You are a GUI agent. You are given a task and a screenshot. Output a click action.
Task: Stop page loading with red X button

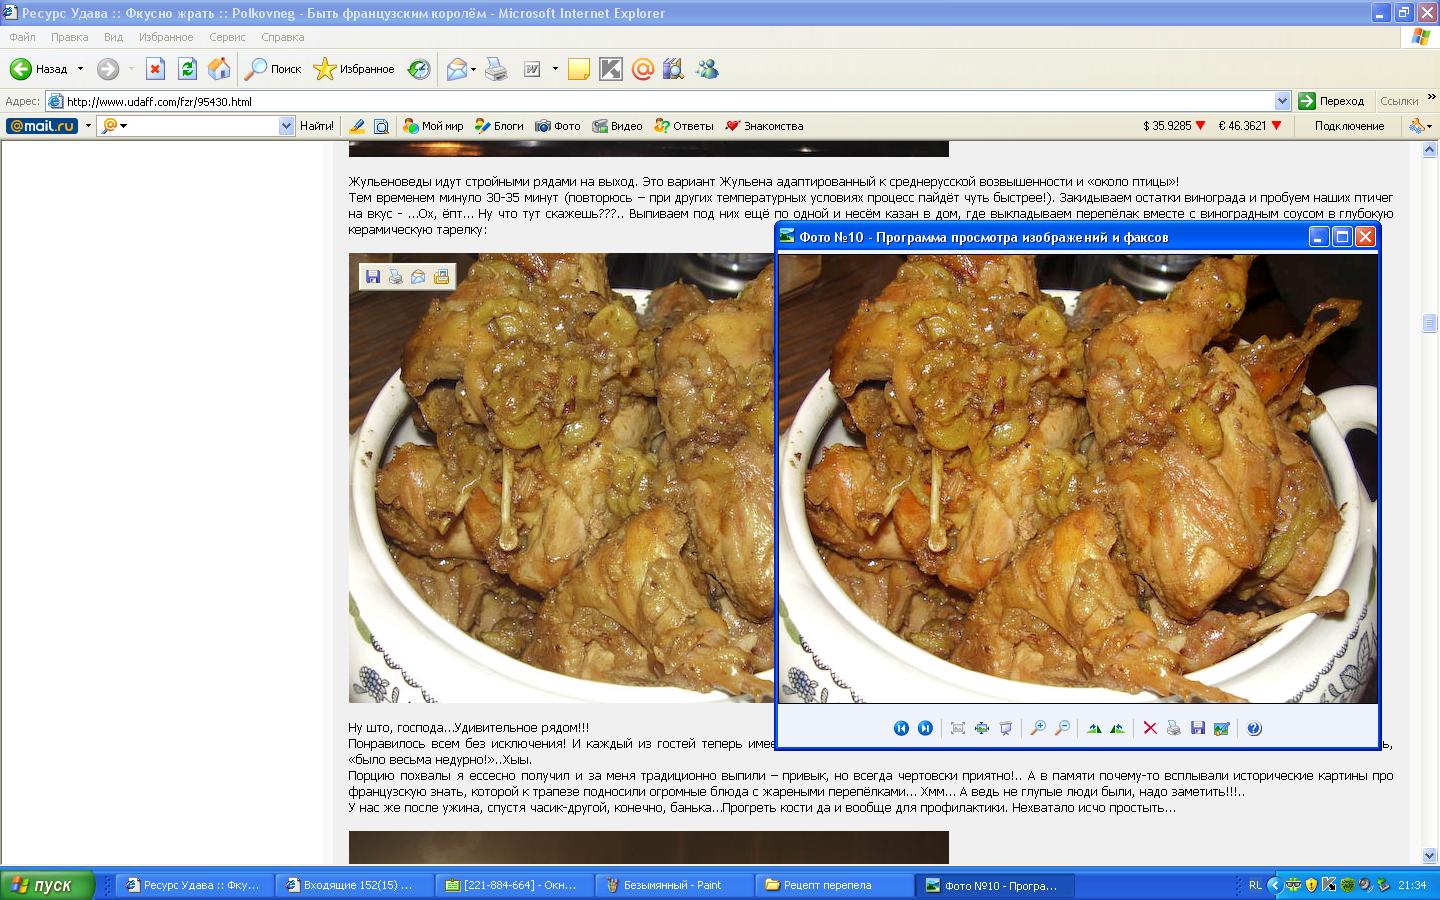click(155, 69)
